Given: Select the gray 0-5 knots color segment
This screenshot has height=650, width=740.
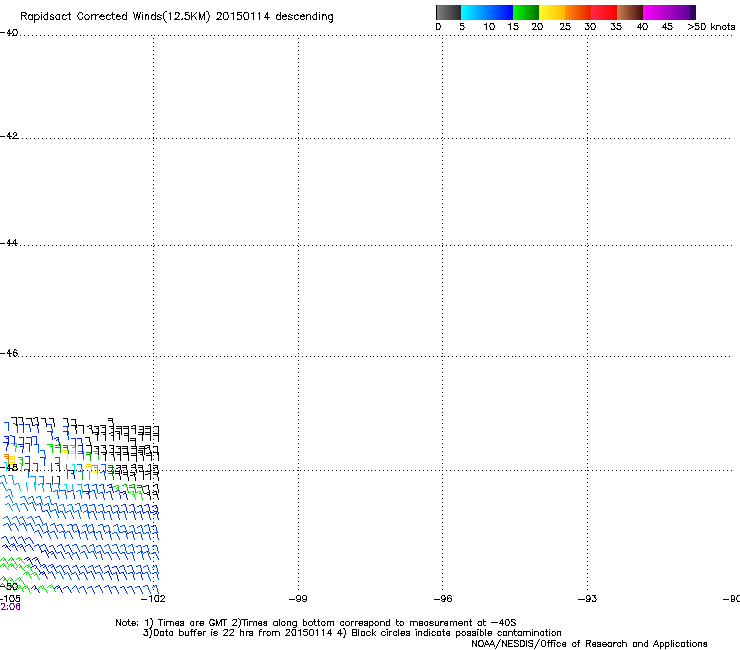Looking at the screenshot, I should click(448, 12).
